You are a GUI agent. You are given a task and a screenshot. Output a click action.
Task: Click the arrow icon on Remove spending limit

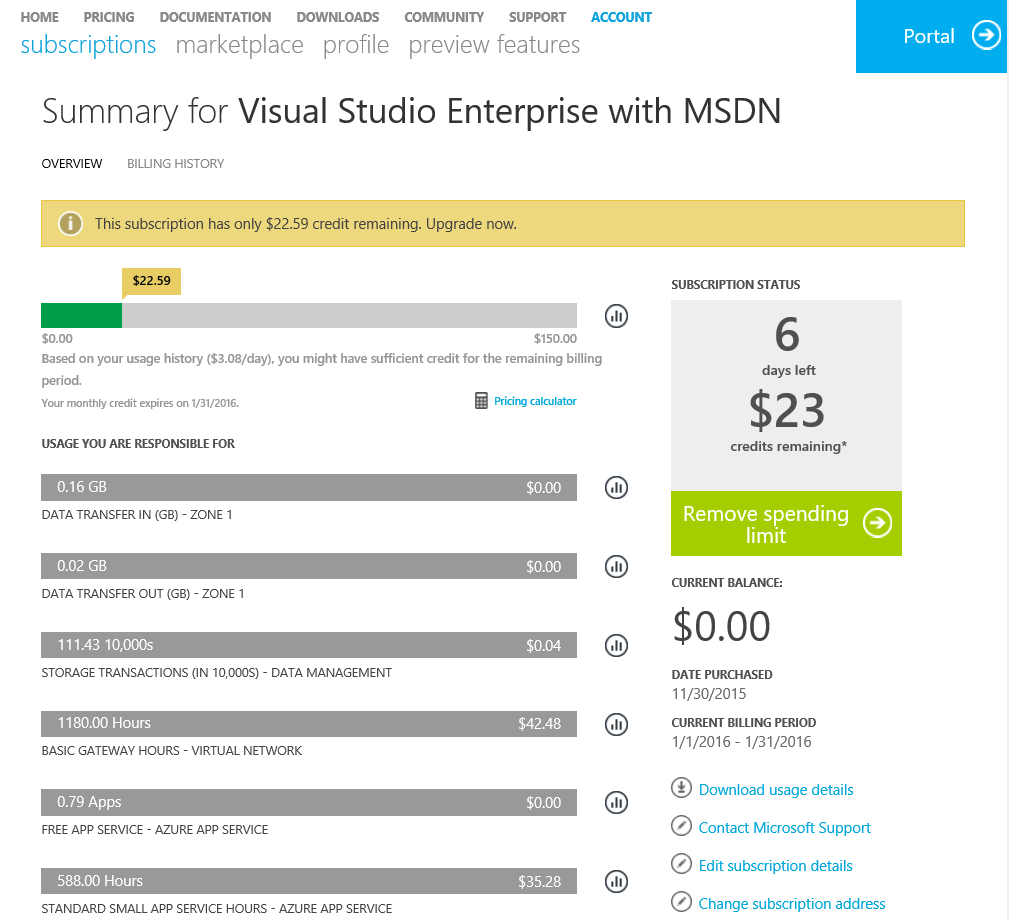point(878,523)
